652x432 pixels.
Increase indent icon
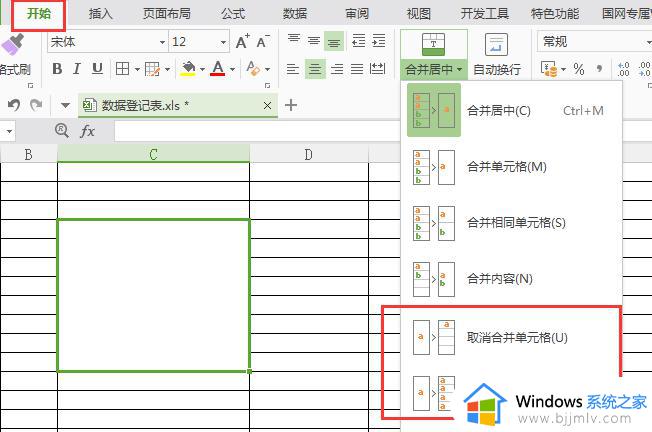pyautogui.click(x=378, y=41)
